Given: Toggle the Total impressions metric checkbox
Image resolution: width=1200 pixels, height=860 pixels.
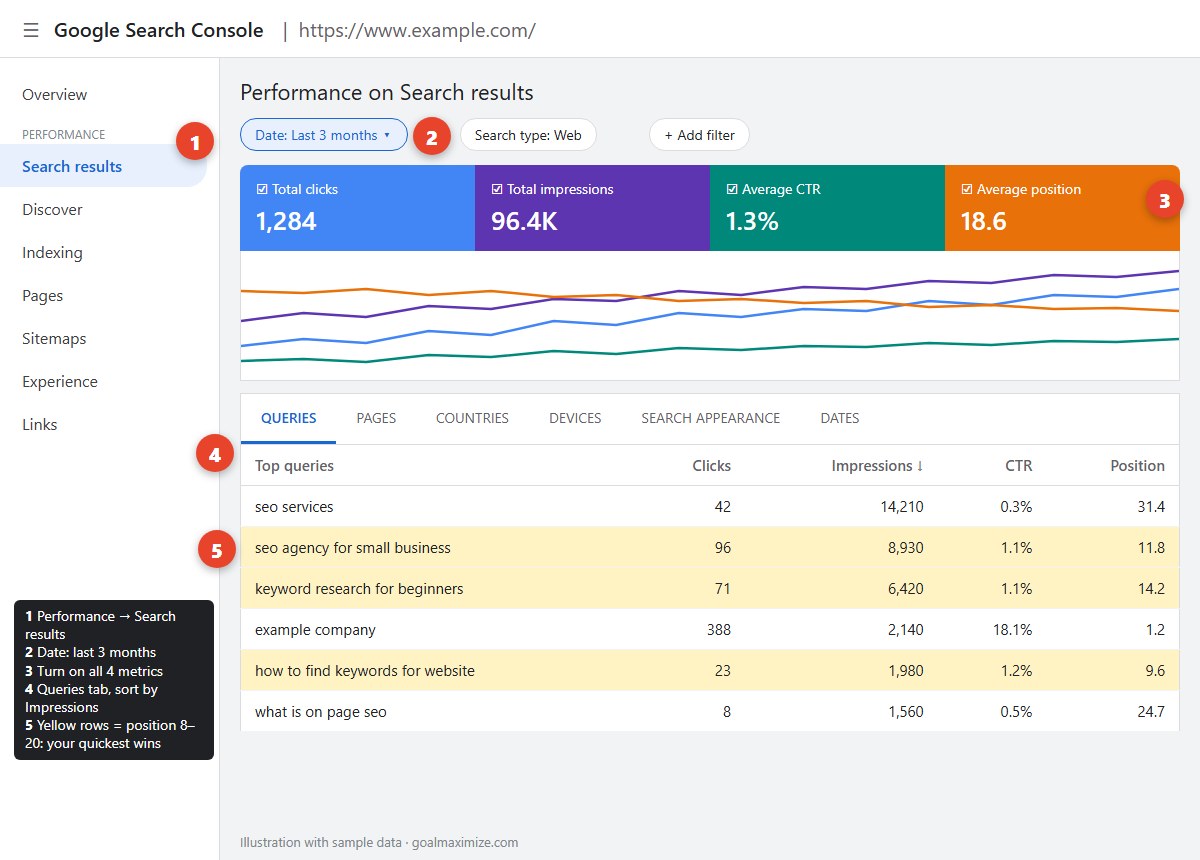Looking at the screenshot, I should [x=497, y=189].
